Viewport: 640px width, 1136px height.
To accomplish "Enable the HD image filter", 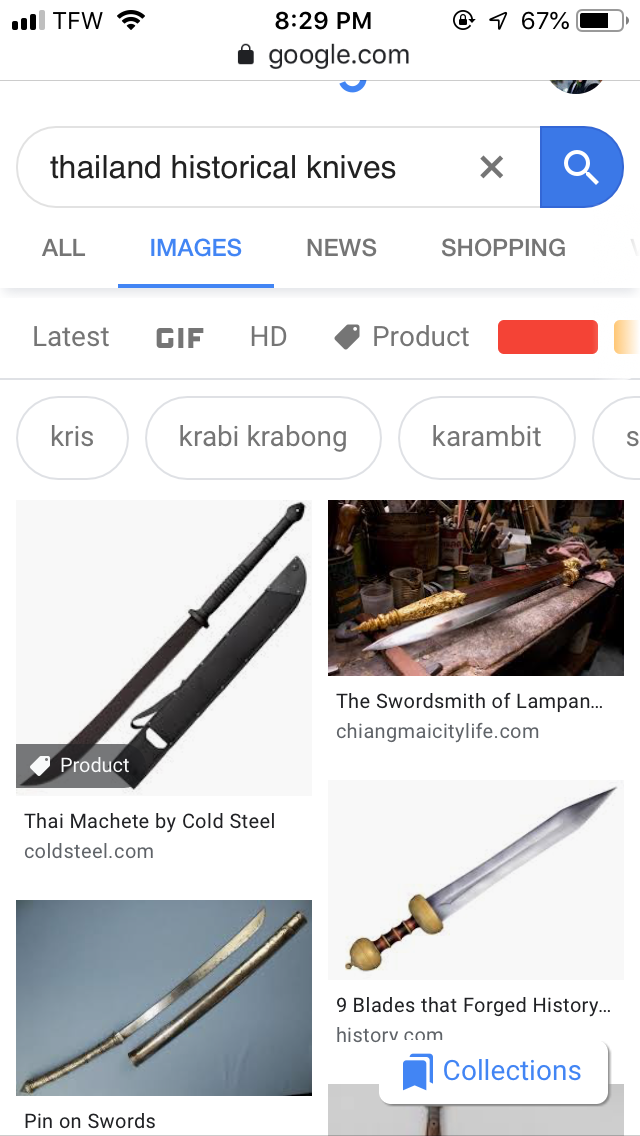I will tap(268, 337).
